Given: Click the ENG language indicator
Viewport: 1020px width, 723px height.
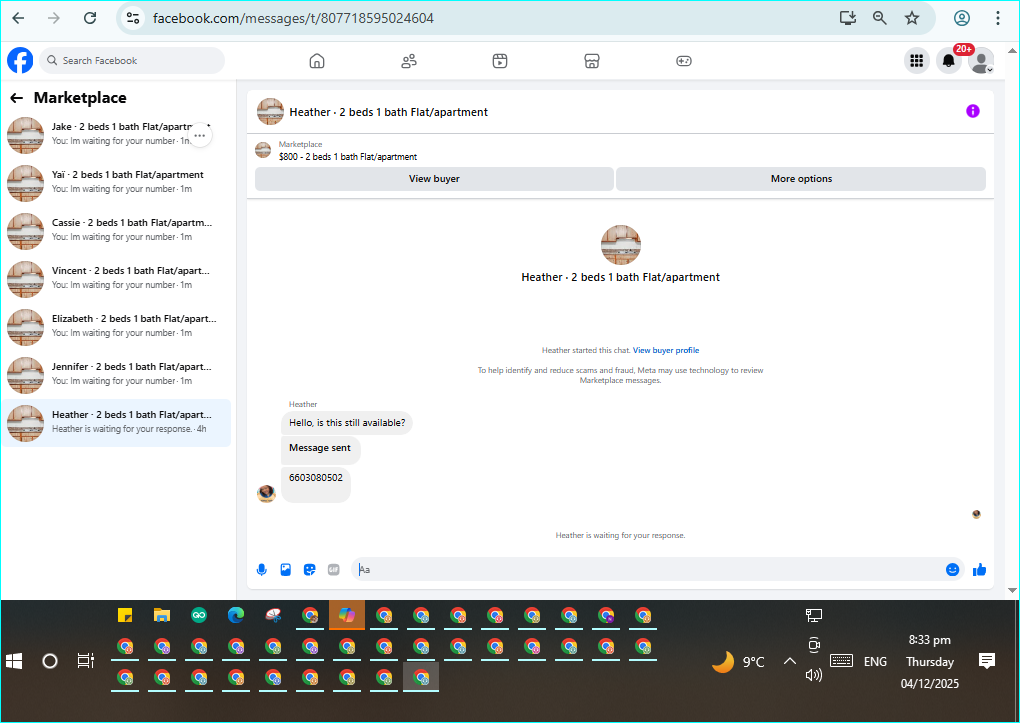Looking at the screenshot, I should 875,662.
